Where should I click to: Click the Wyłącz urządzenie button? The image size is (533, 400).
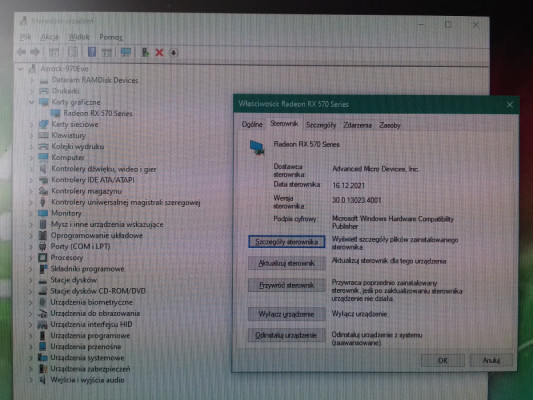click(286, 314)
